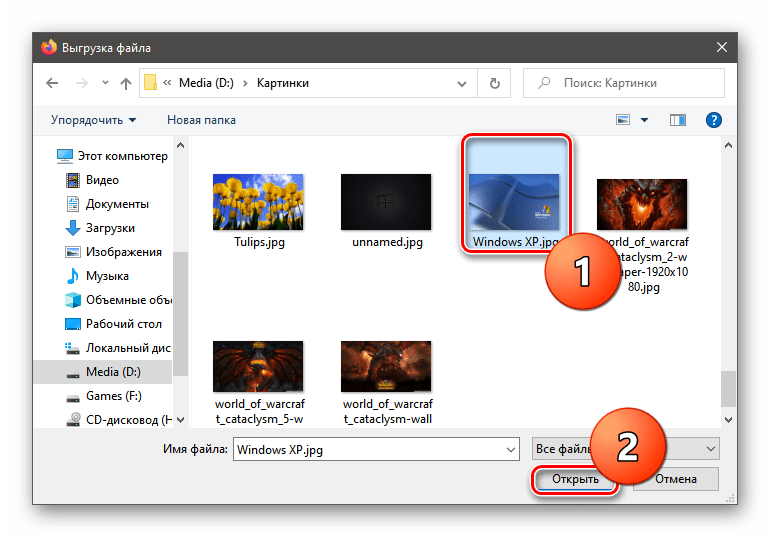Image resolution: width=770 pixels, height=537 pixels.
Task: Select Media (D:) in the address path
Action: coord(206,83)
